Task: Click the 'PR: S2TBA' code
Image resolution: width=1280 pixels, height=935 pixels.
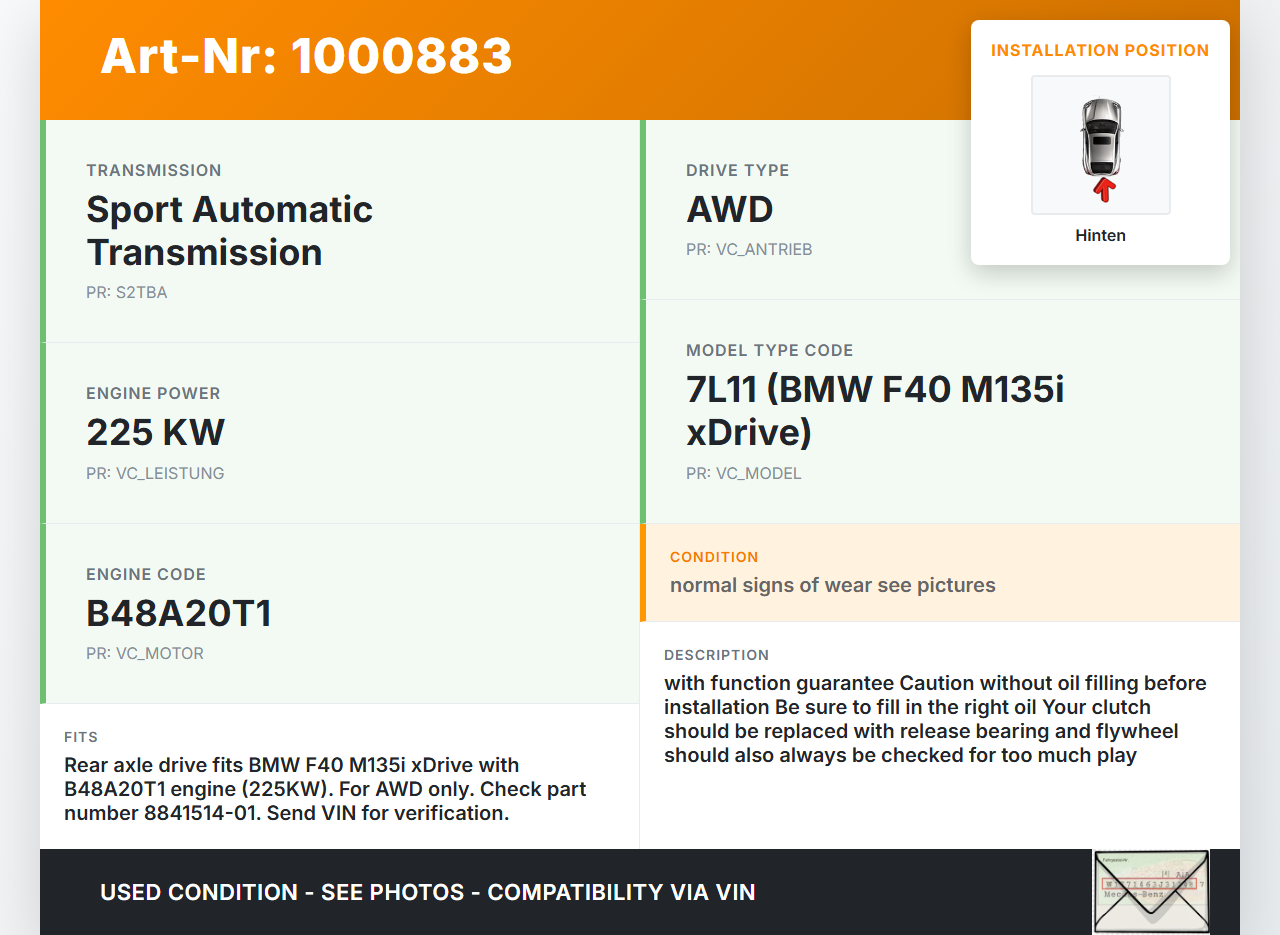Action: point(126,293)
